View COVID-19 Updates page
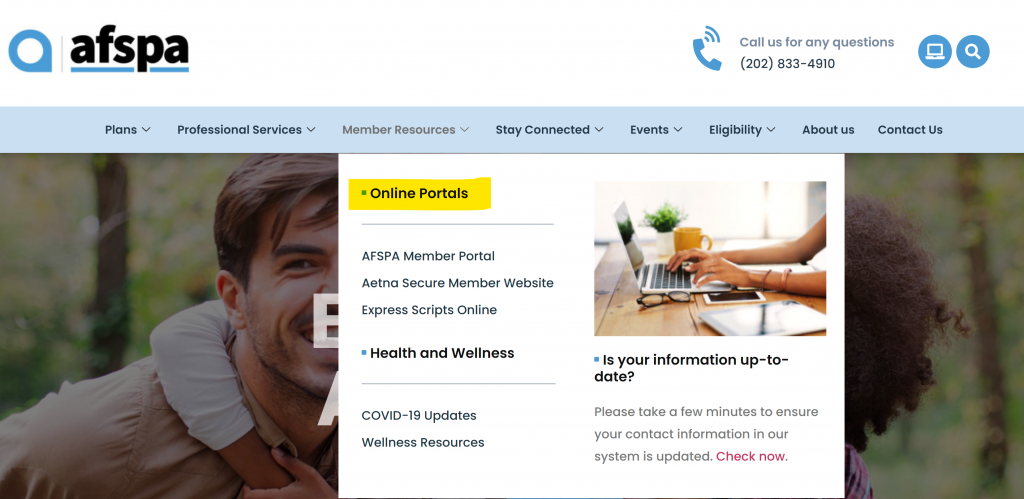The image size is (1024, 499). pyautogui.click(x=419, y=415)
